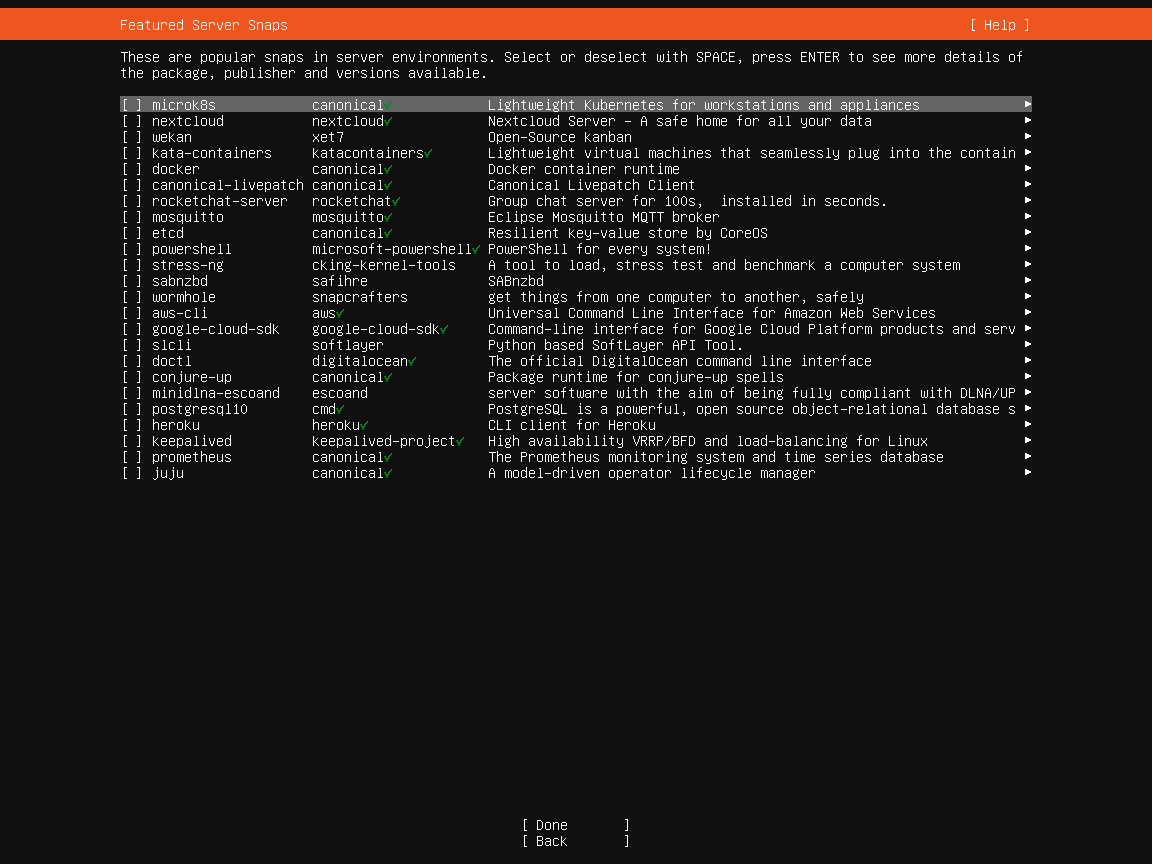Click the verified checkmark beside katacontainers
The image size is (1152, 864).
(x=428, y=154)
